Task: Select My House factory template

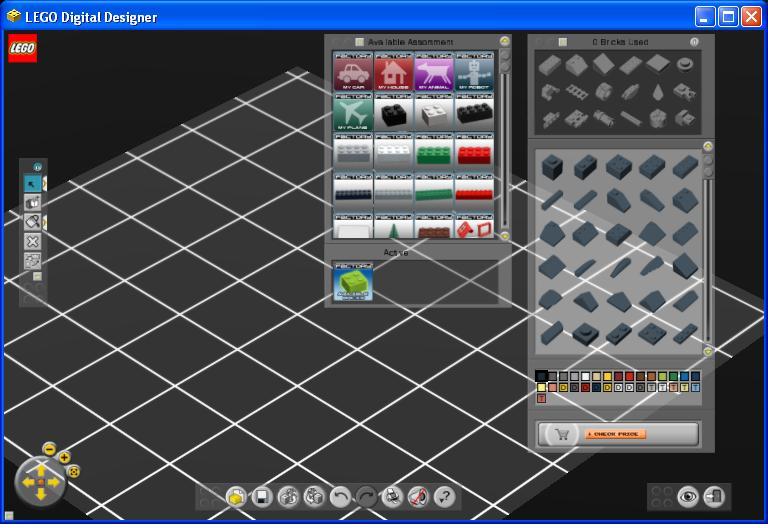Action: click(393, 72)
